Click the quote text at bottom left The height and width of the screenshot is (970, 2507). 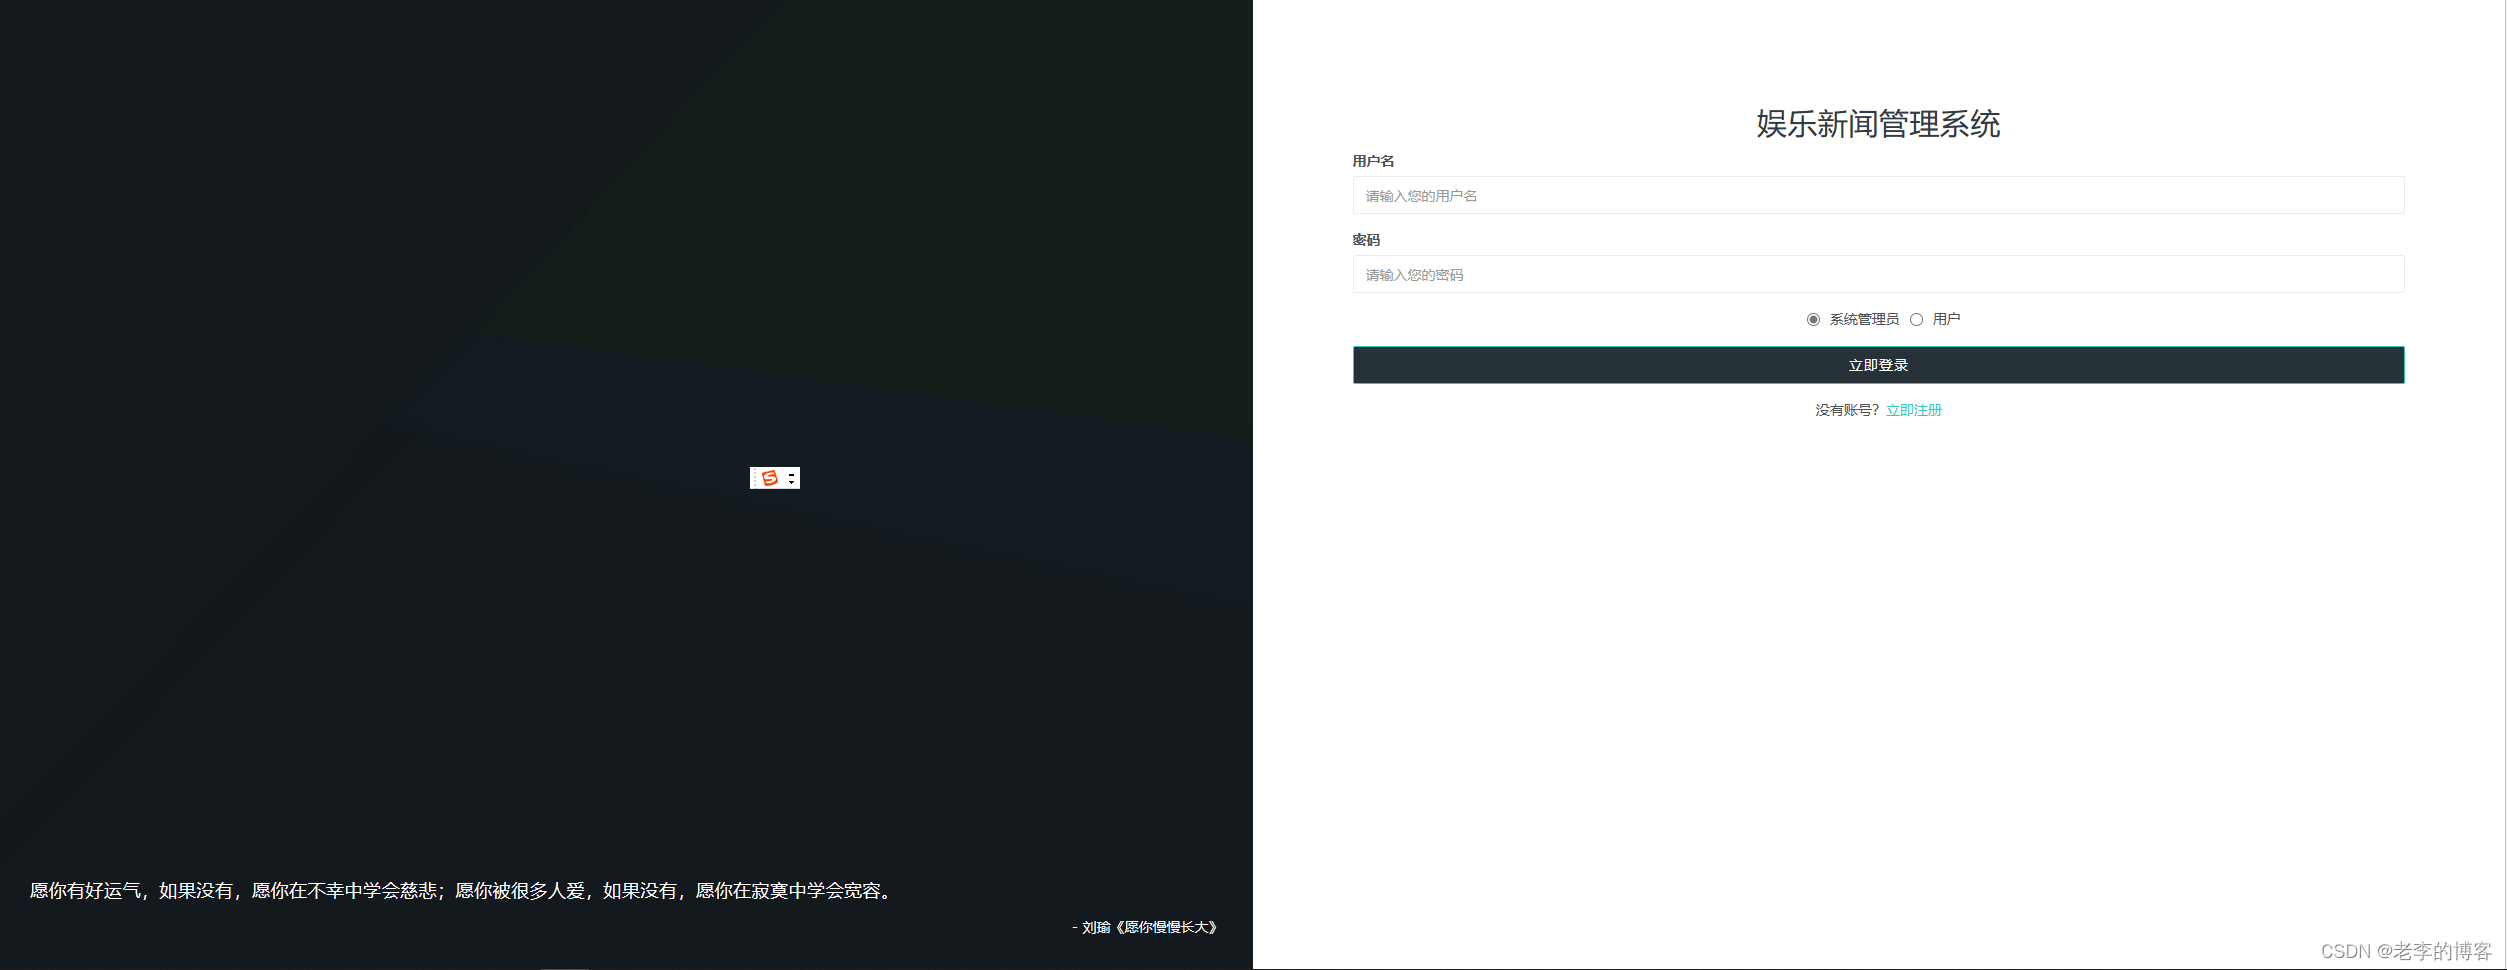[458, 891]
